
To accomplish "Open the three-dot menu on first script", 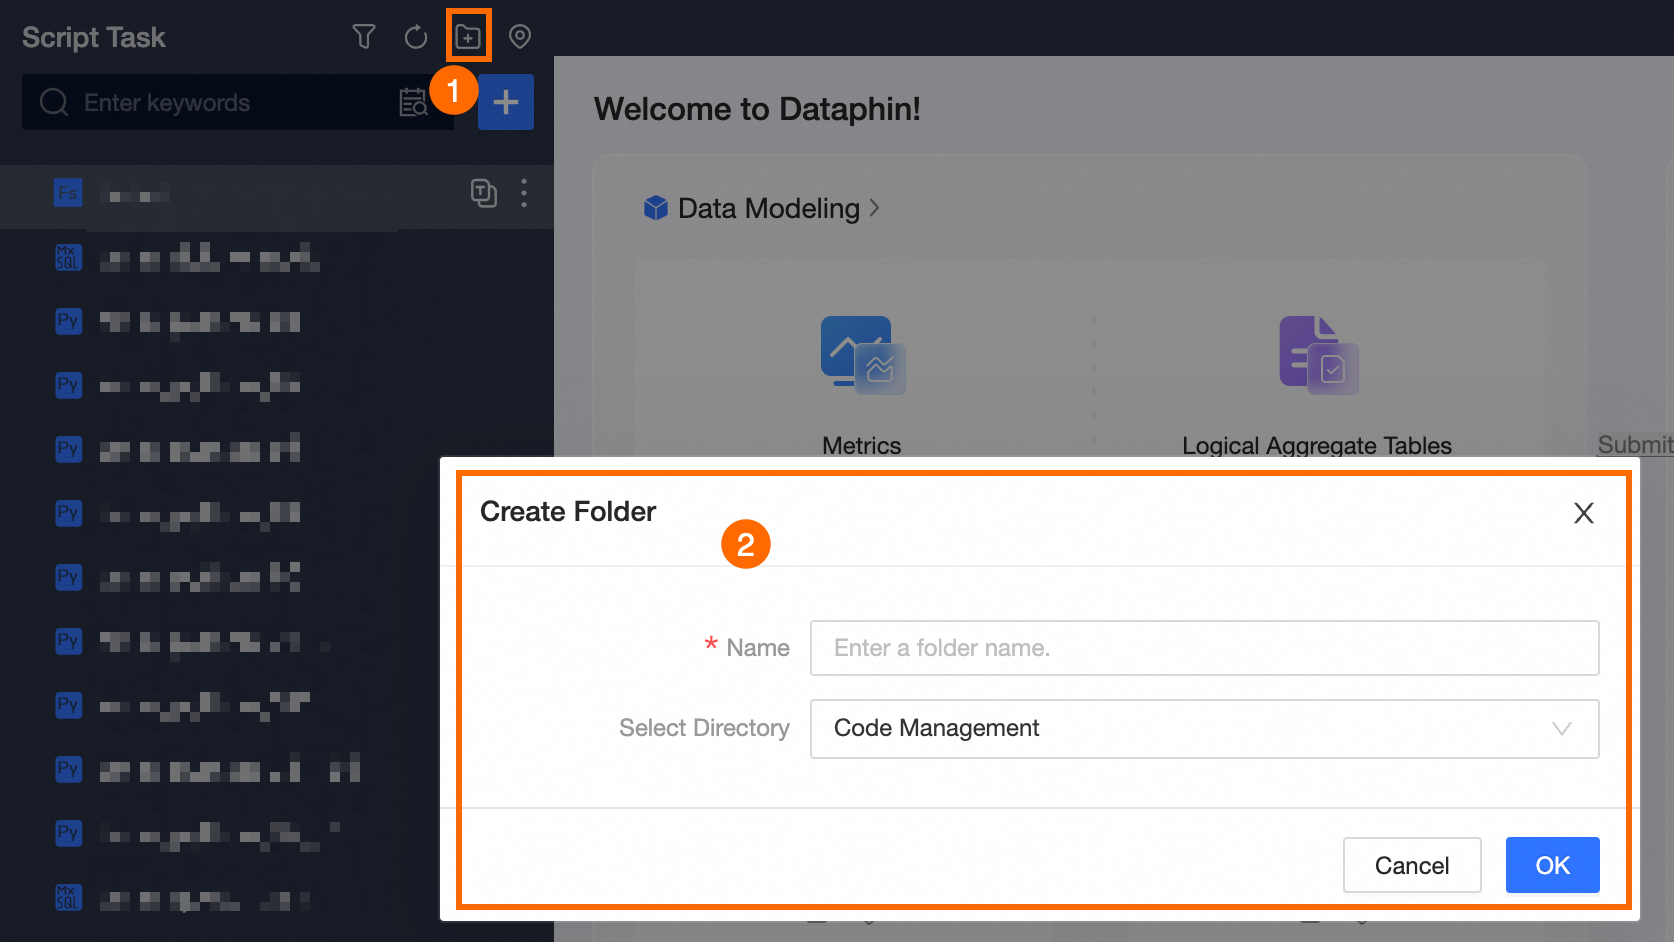I will [x=524, y=194].
